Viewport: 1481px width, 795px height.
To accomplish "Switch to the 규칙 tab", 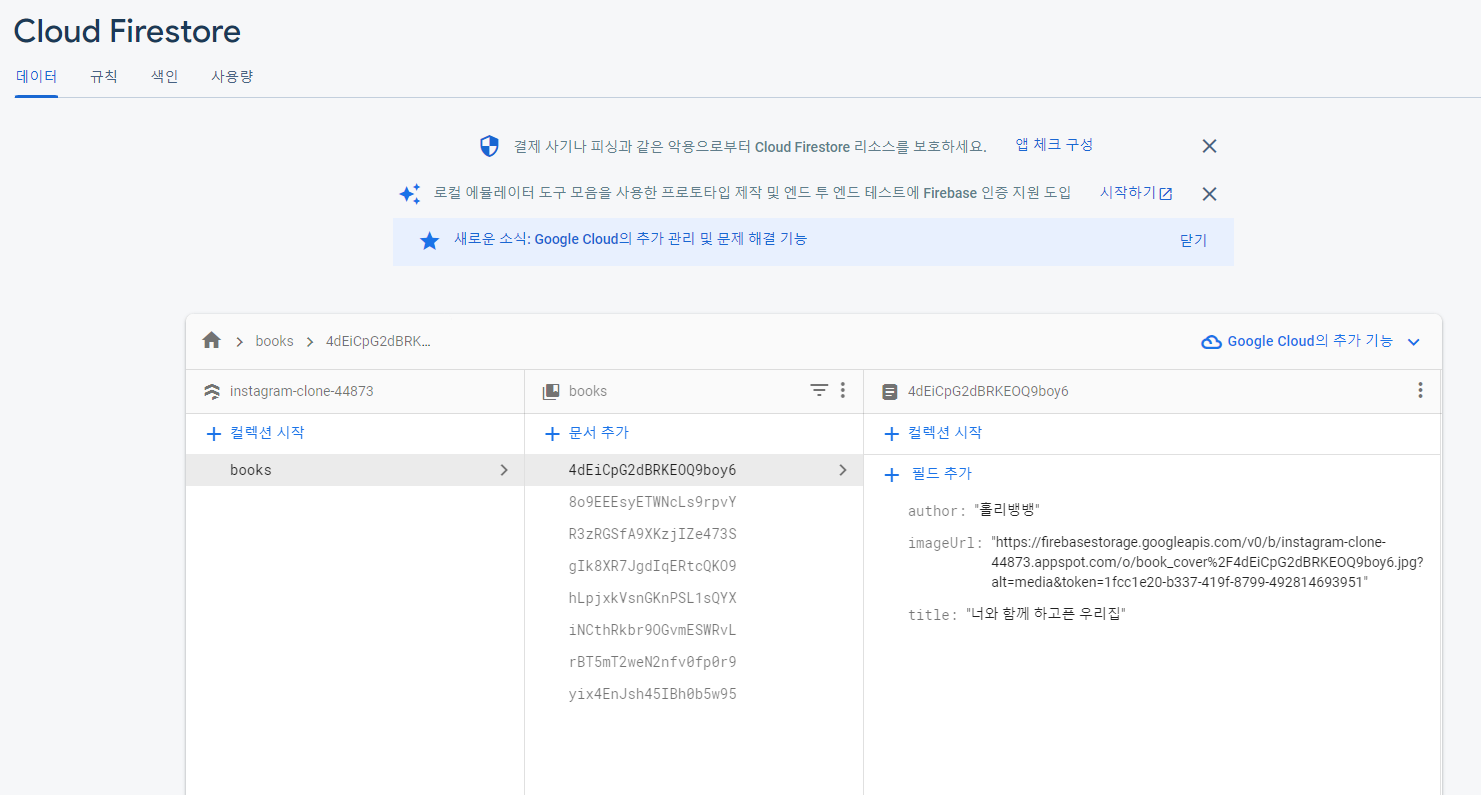I will [x=104, y=76].
